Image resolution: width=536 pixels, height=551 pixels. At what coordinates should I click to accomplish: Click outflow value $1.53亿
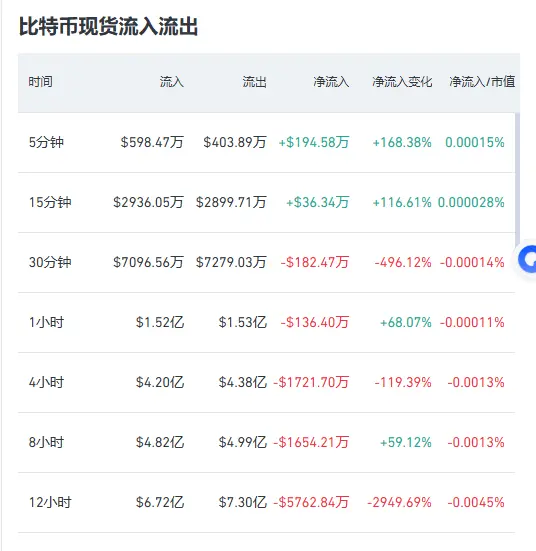click(x=243, y=322)
